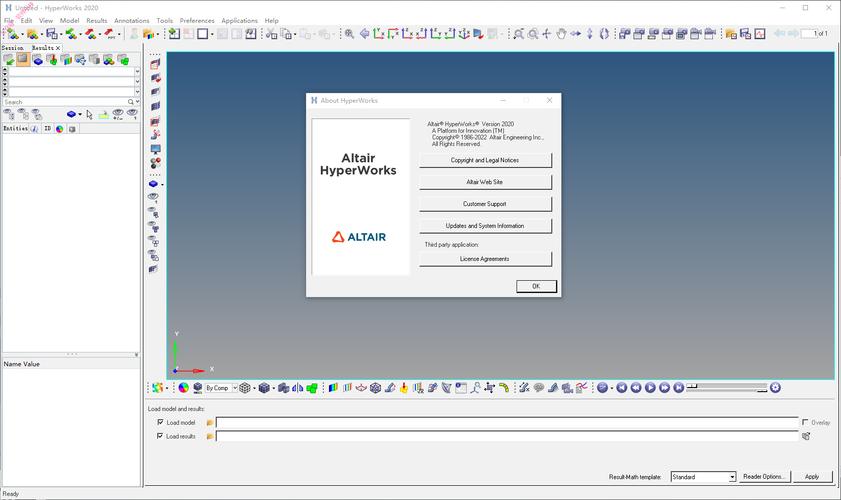Viewport: 841px width, 500px height.
Task: Open the Results menu
Action: tap(97, 20)
